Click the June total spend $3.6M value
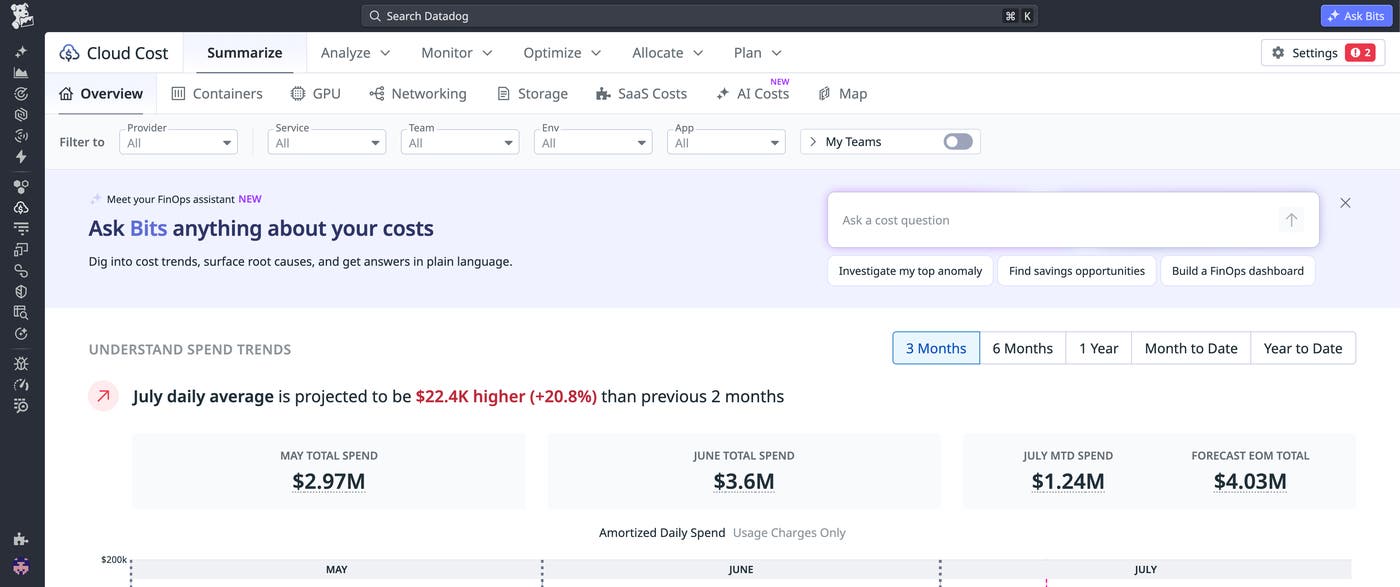 click(x=744, y=481)
